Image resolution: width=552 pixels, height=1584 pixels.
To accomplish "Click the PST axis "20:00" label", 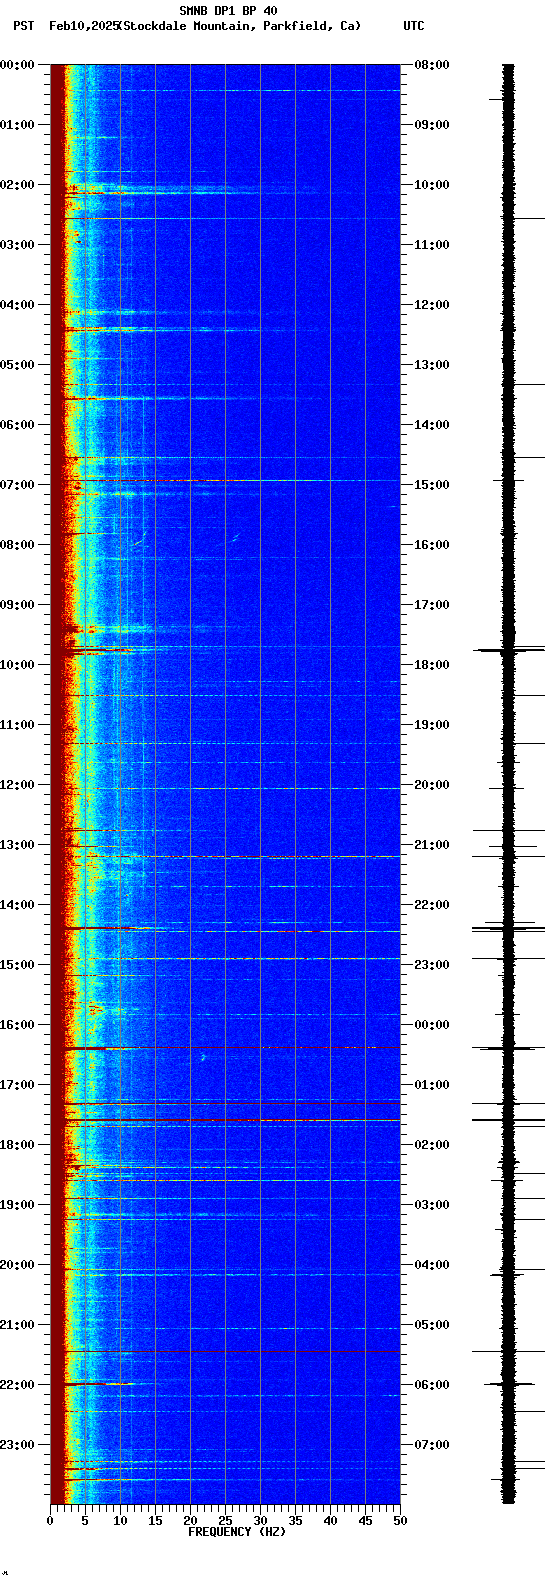I will (17, 1265).
